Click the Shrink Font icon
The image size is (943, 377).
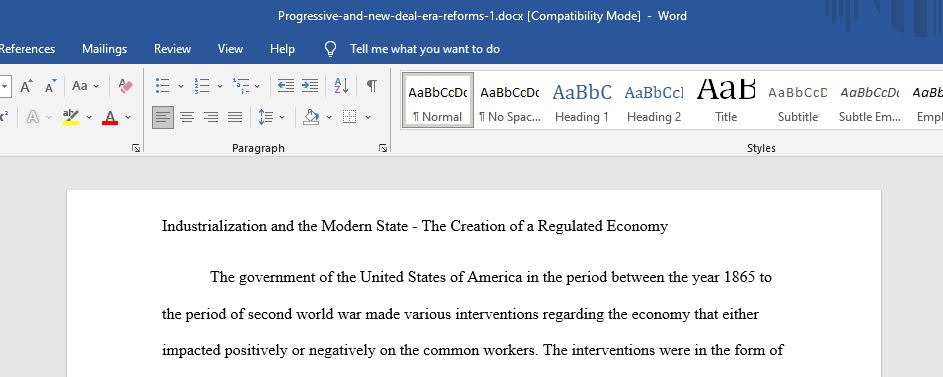51,86
